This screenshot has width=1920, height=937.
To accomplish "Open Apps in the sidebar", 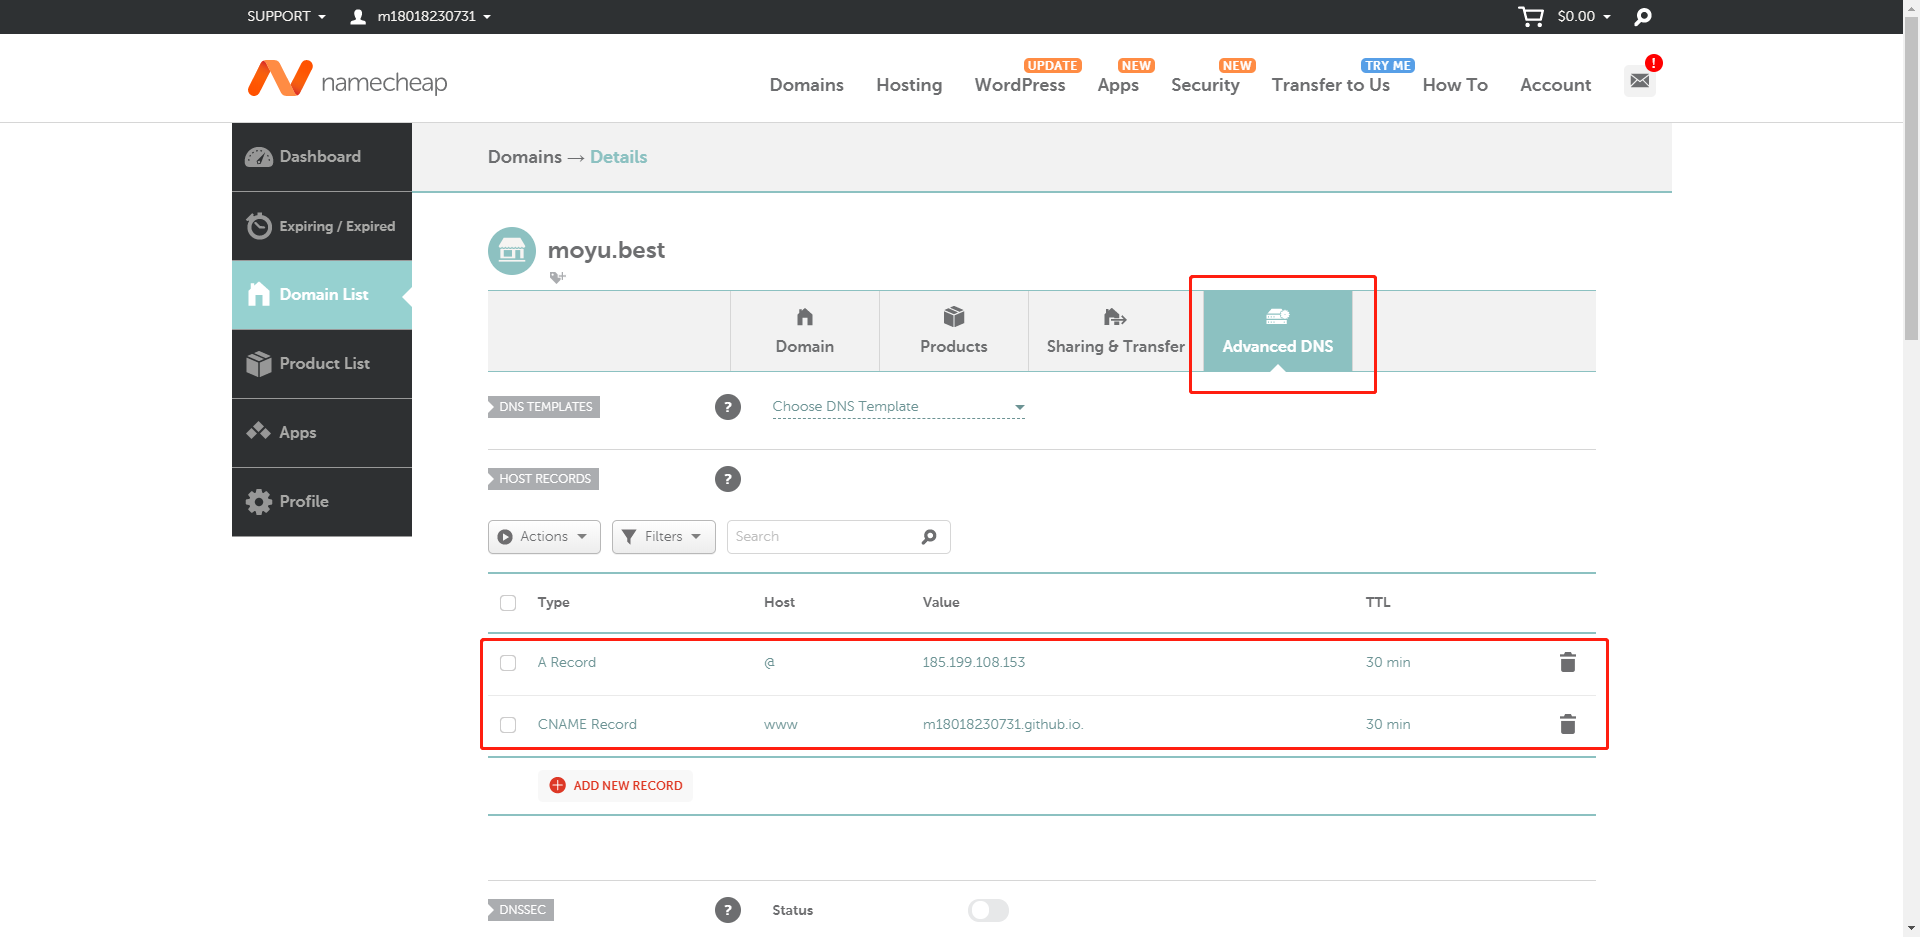I will point(322,433).
